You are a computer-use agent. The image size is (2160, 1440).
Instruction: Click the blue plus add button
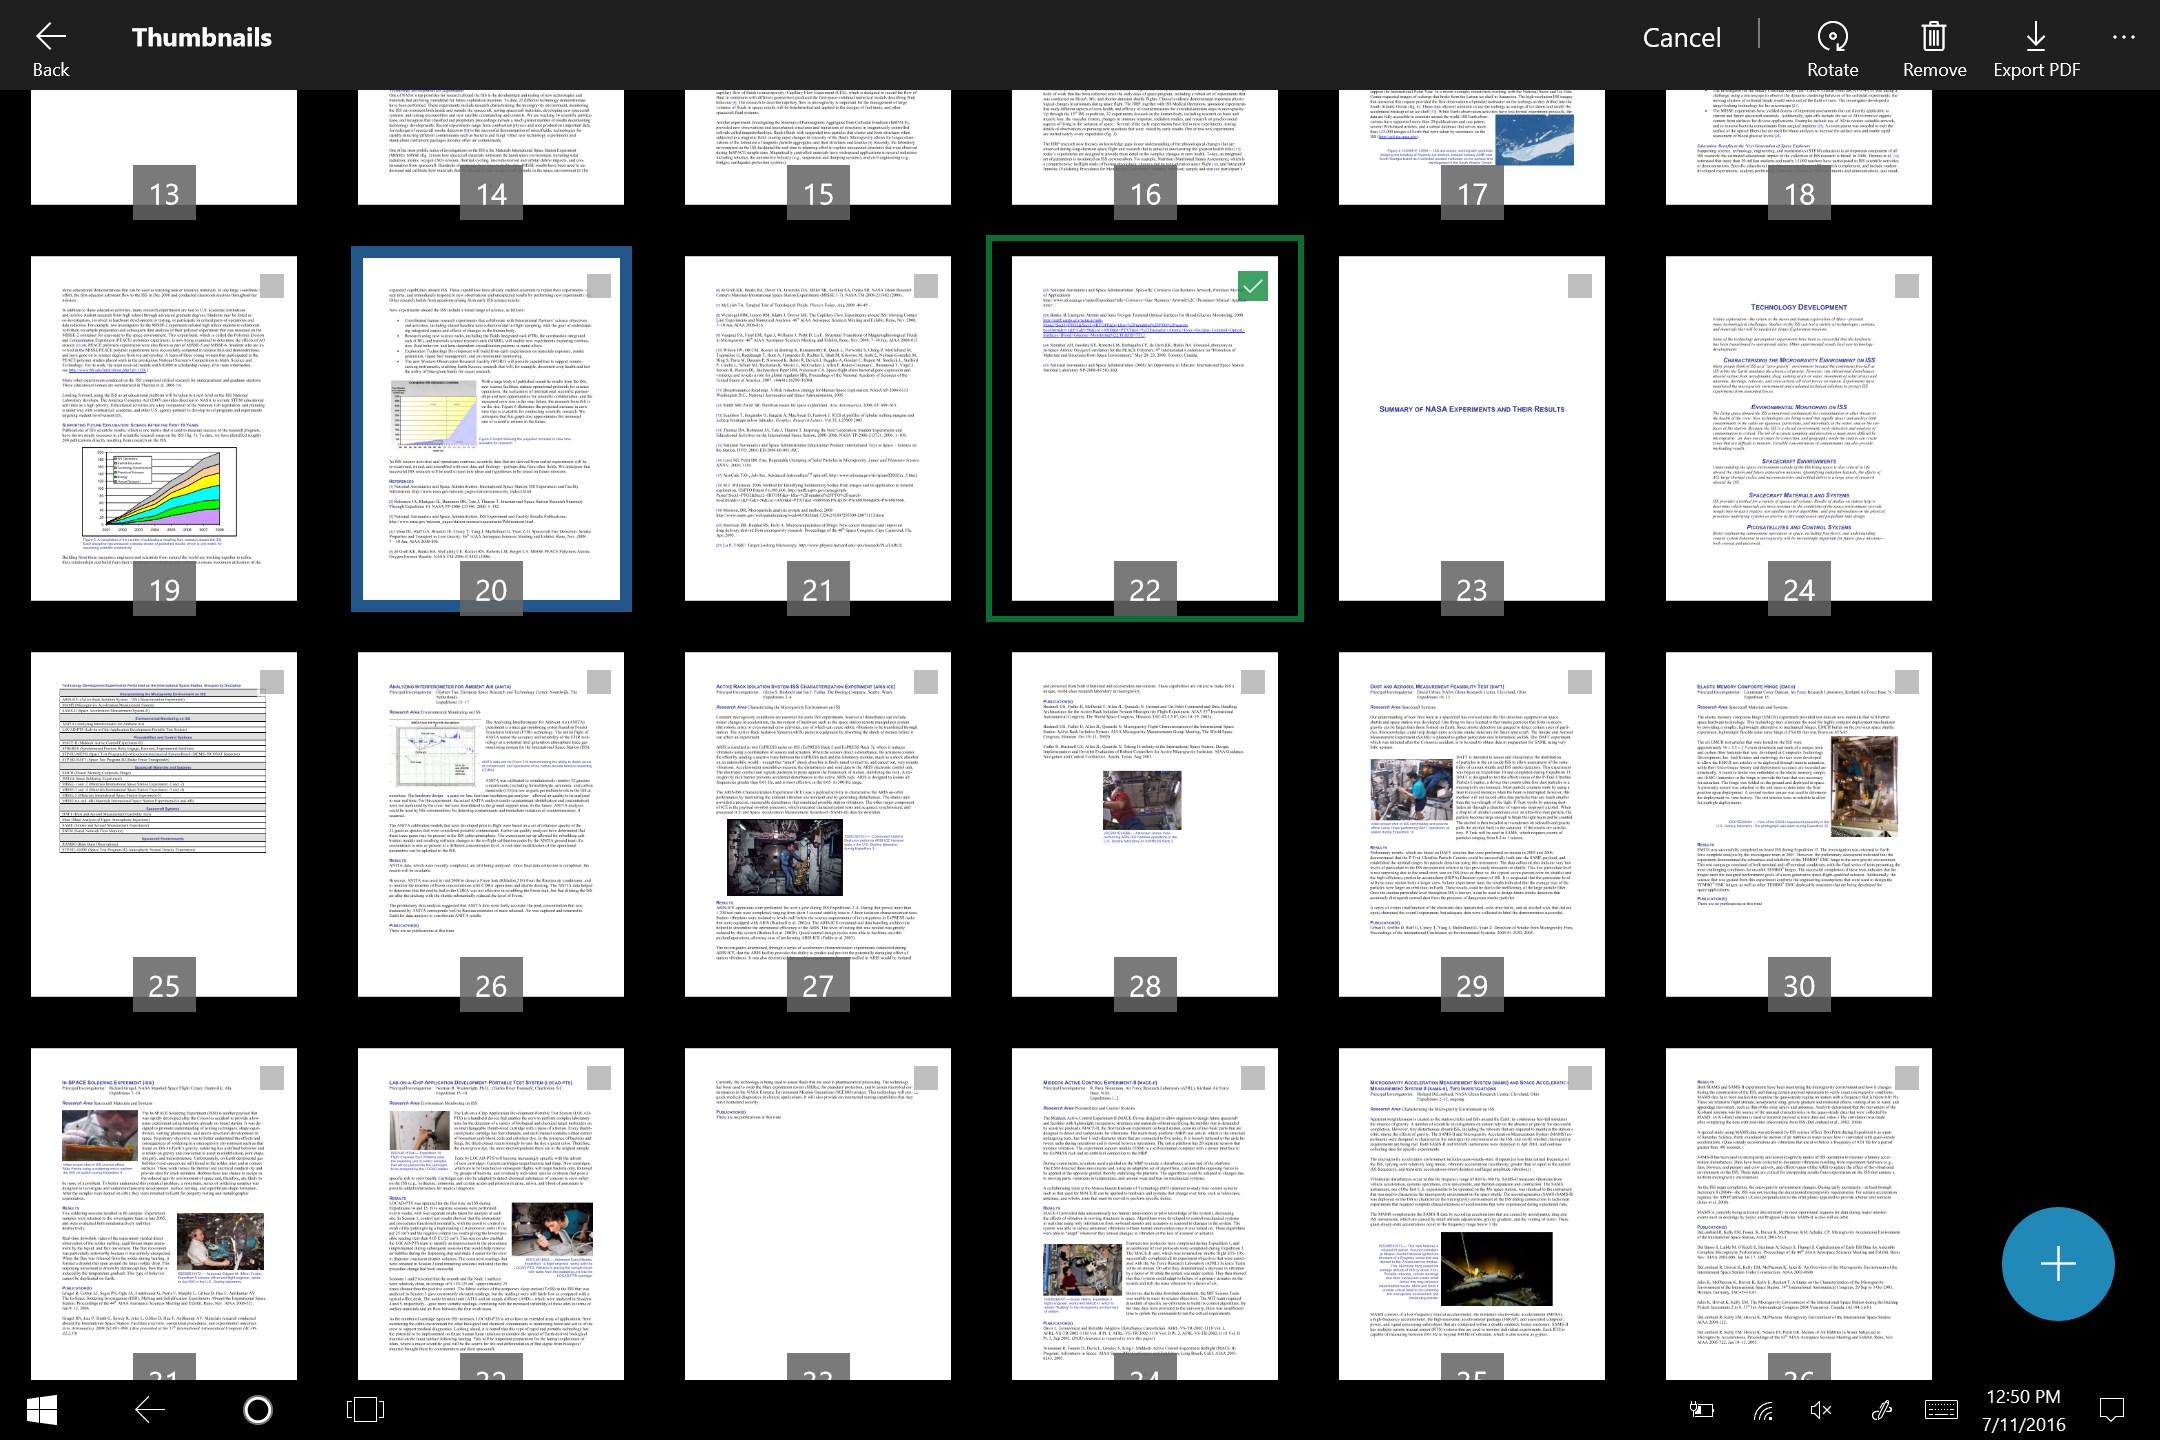pos(2056,1263)
